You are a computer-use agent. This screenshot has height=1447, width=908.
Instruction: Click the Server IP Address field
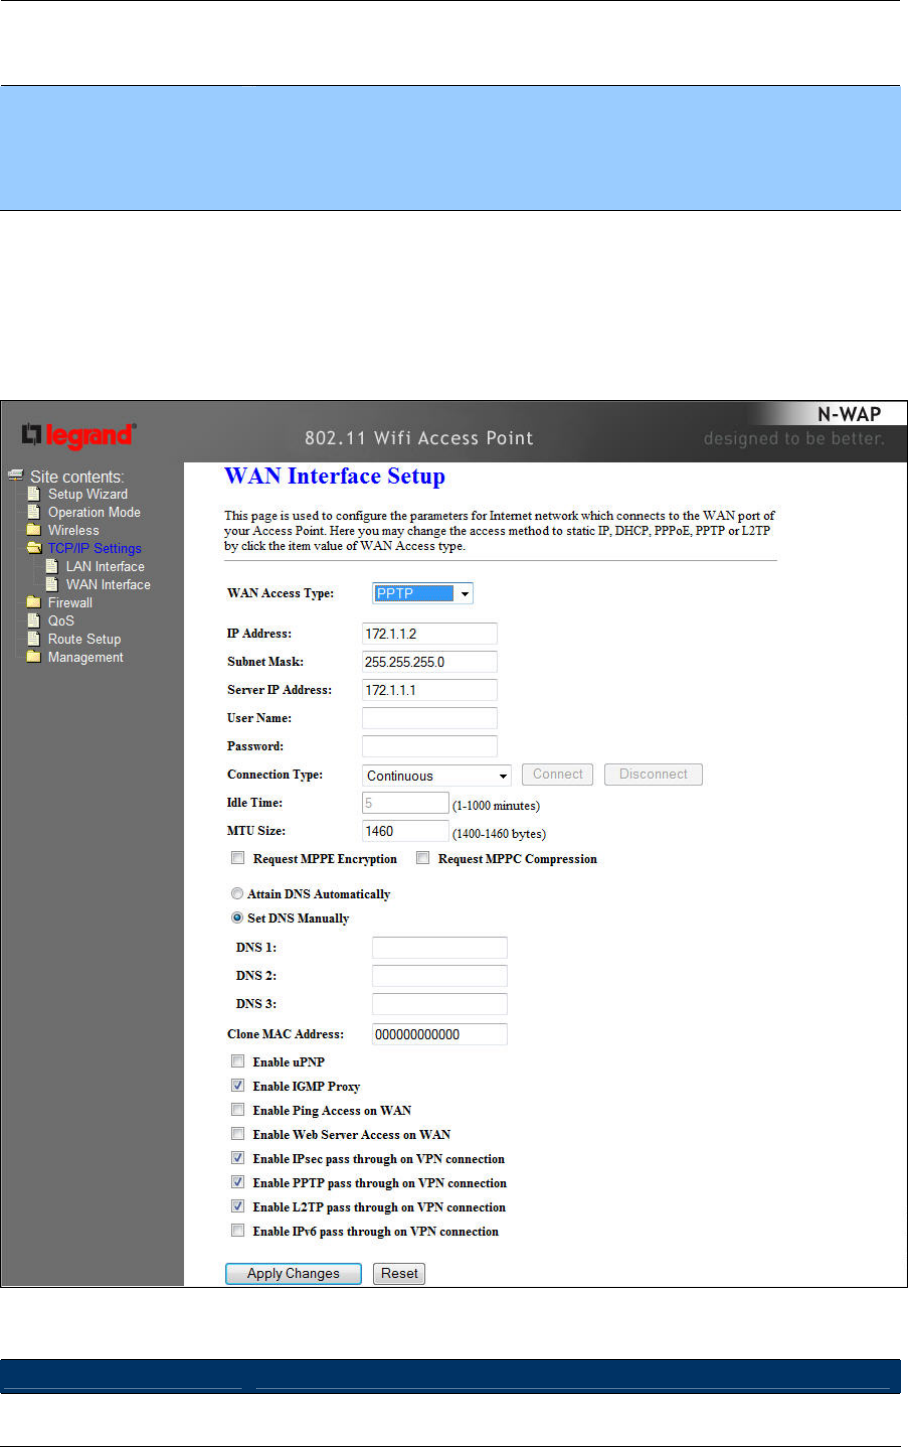click(429, 690)
